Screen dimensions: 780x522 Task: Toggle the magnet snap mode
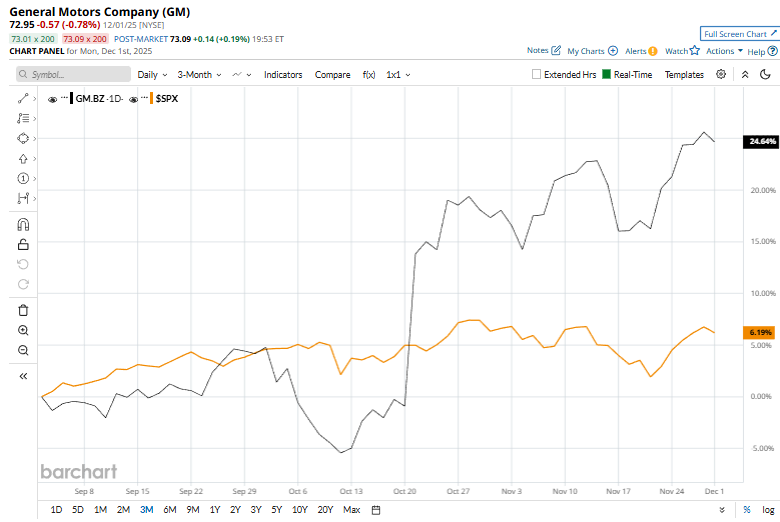[23, 225]
